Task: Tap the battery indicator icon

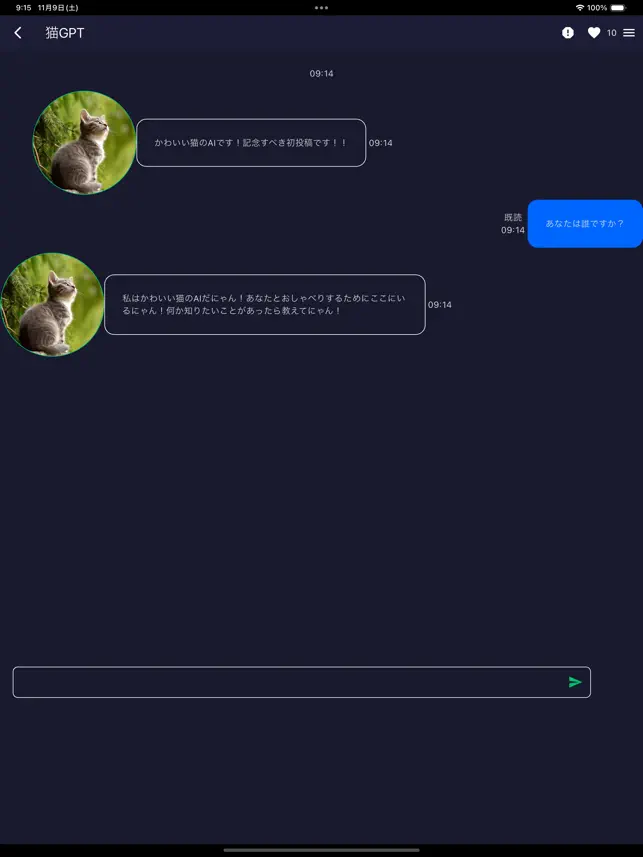Action: [x=618, y=8]
